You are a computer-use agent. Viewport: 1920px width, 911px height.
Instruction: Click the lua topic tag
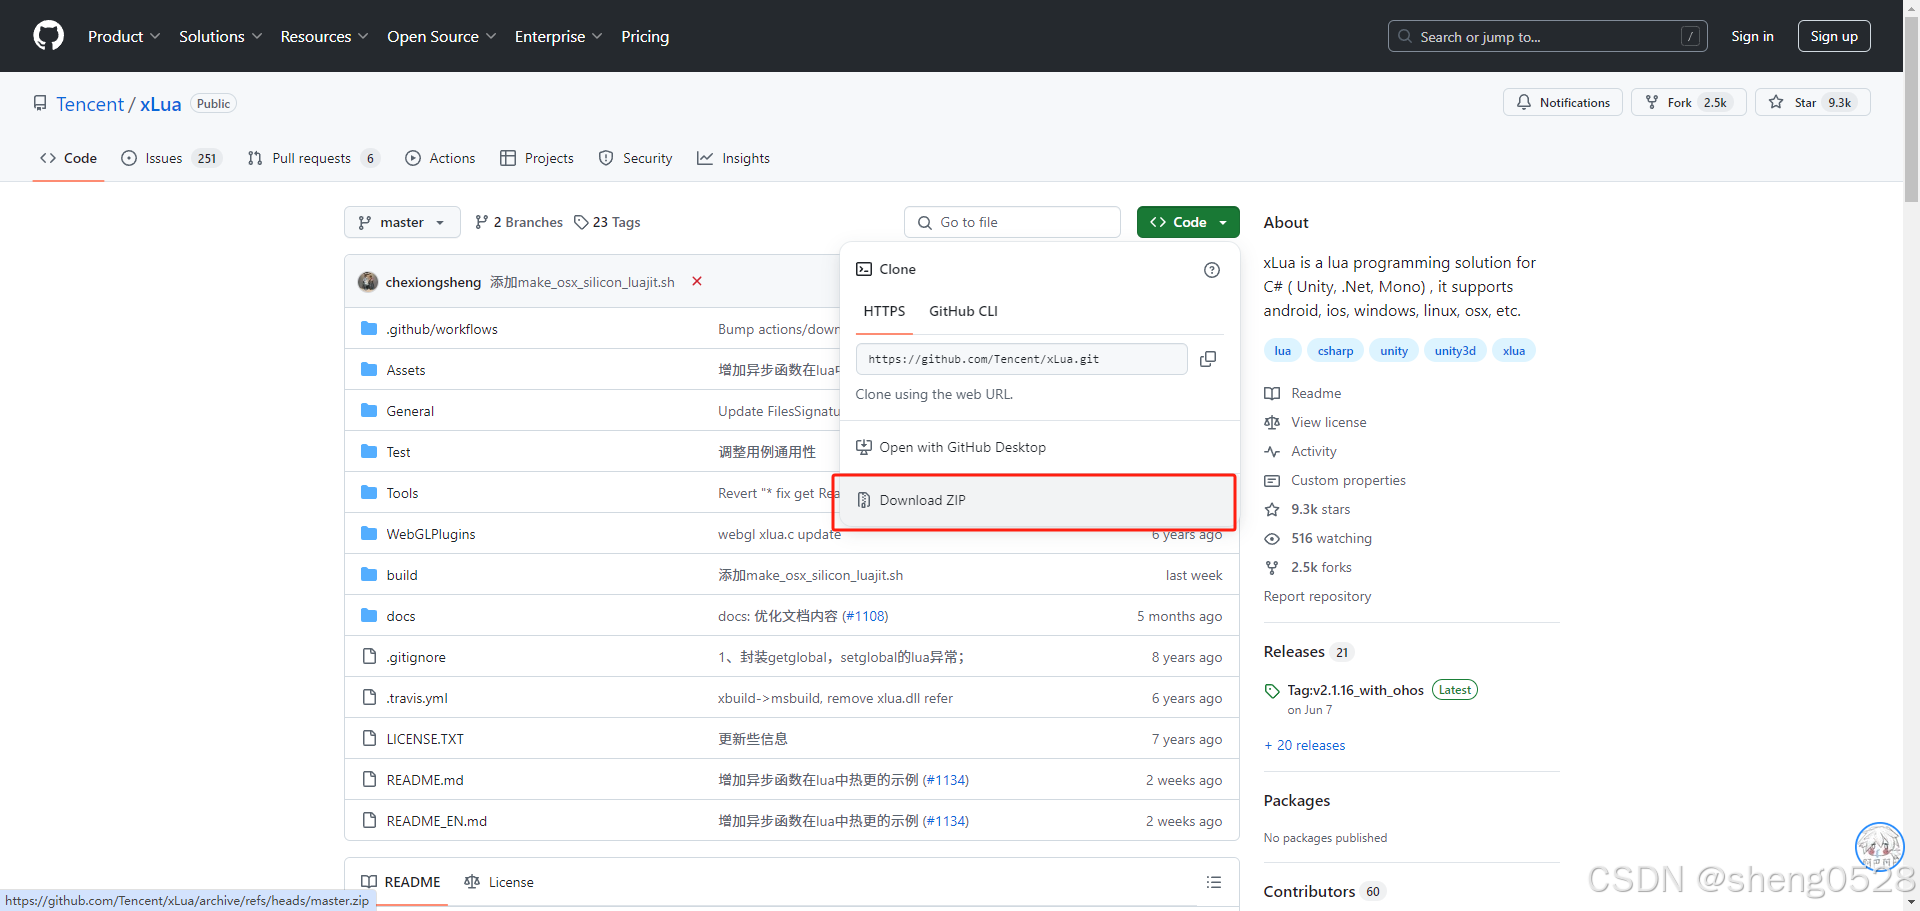1282,351
